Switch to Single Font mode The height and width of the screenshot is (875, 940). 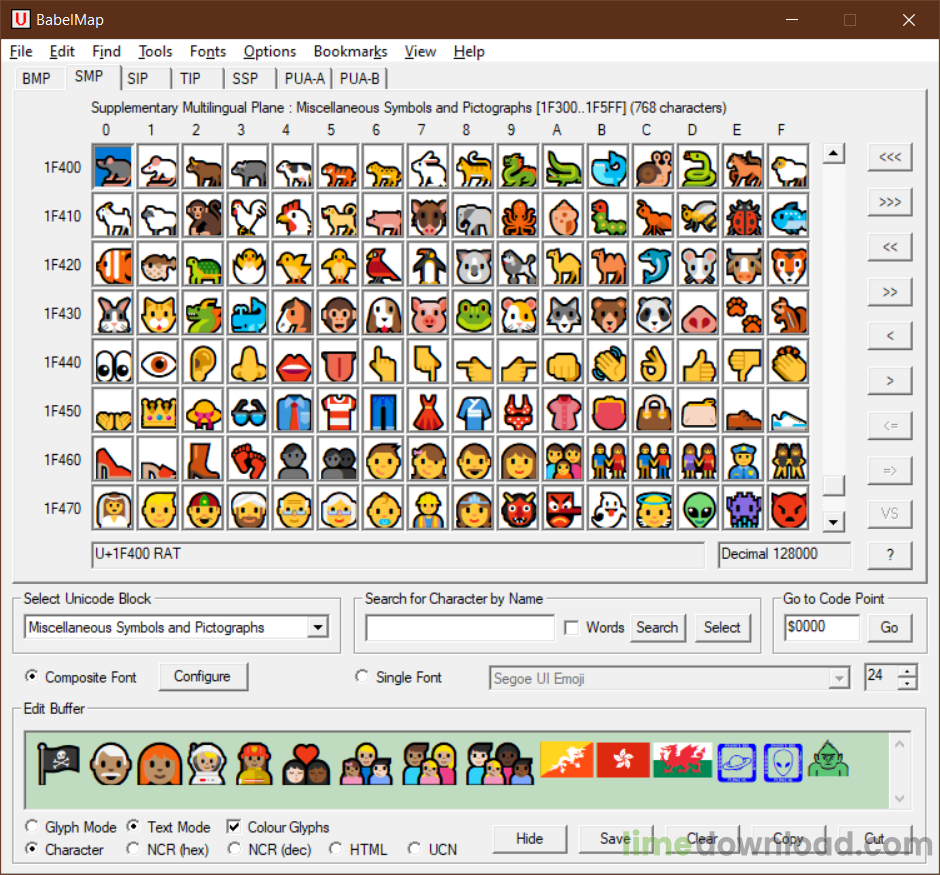click(362, 677)
